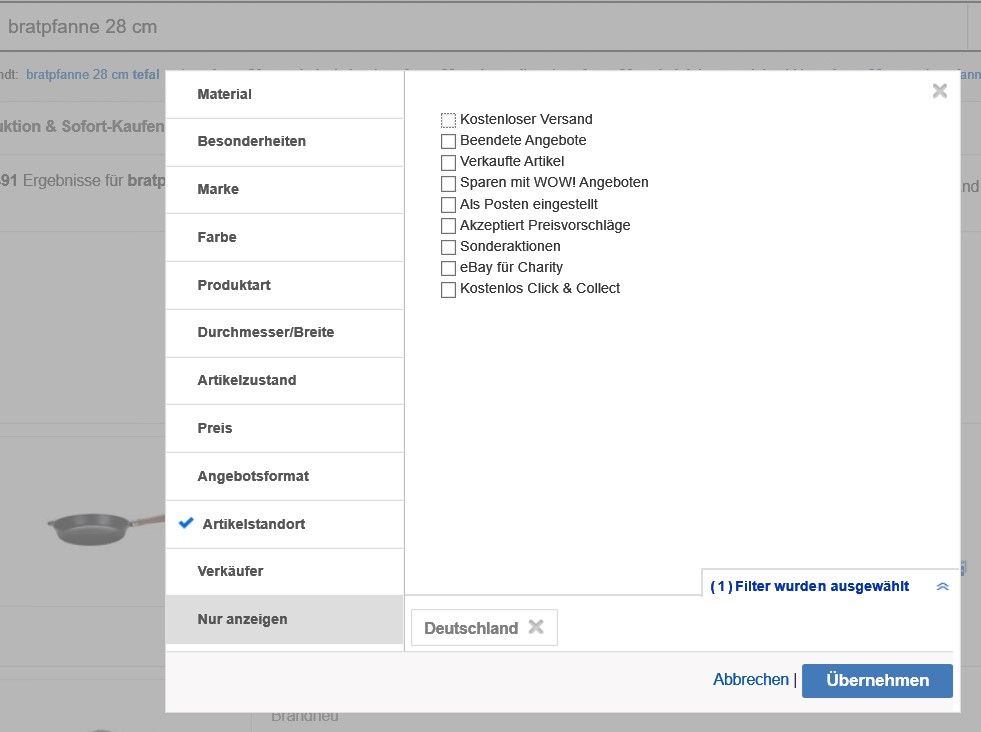The image size is (981, 732).
Task: Check Sparen mit WOW! Angeboten
Action: click(447, 183)
